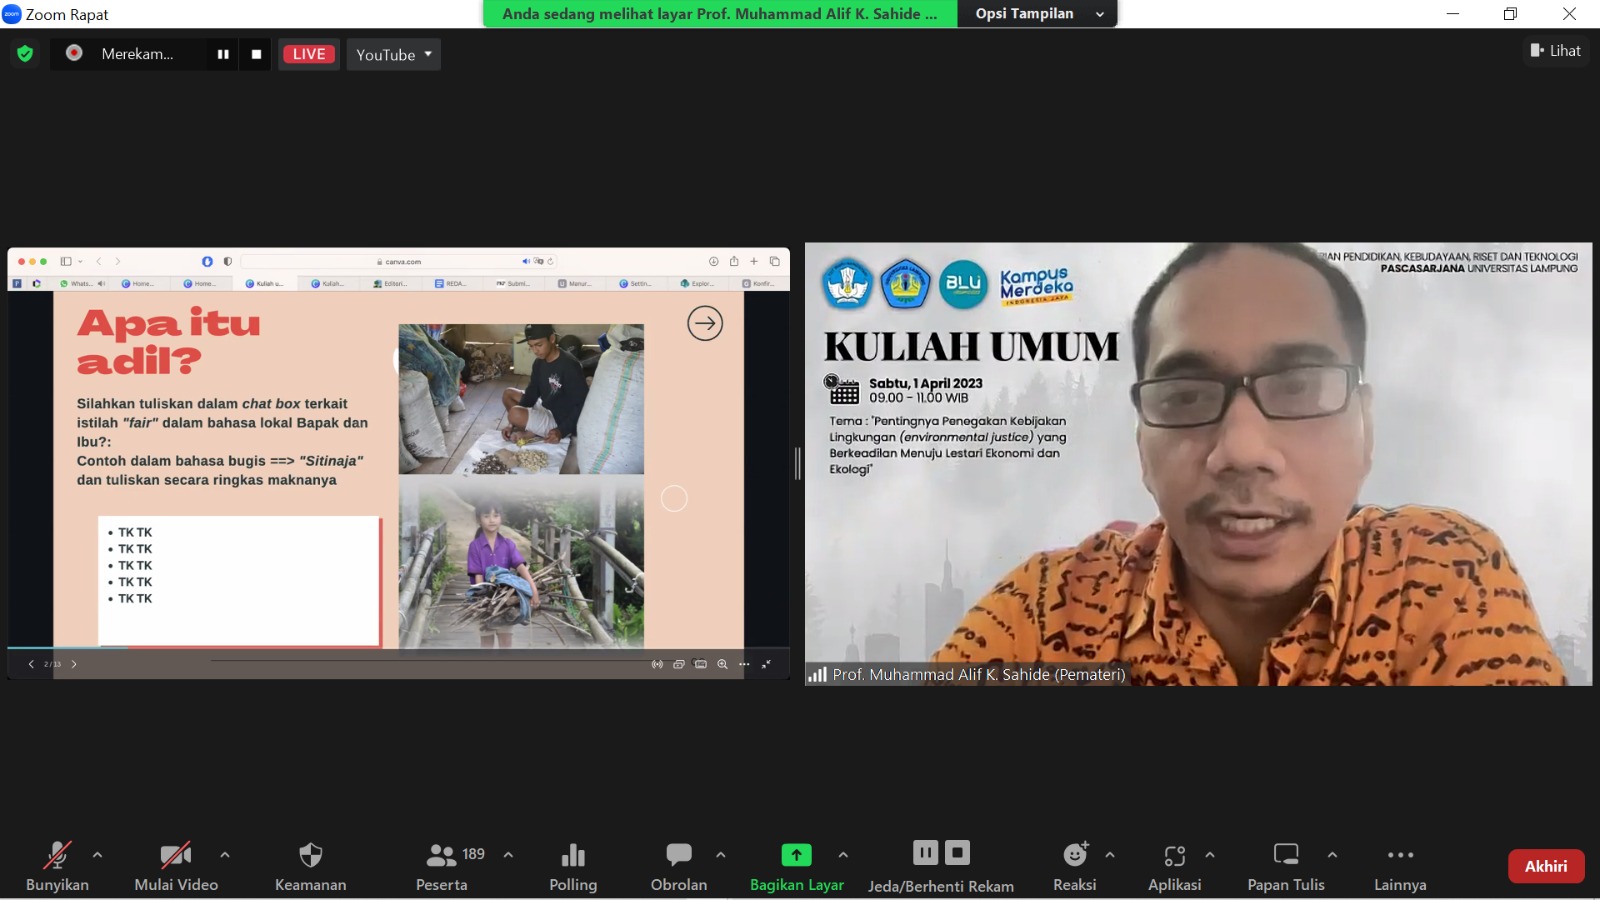Expand audio options arrow beside Bunyikan
The width and height of the screenshot is (1600, 900).
coord(97,855)
